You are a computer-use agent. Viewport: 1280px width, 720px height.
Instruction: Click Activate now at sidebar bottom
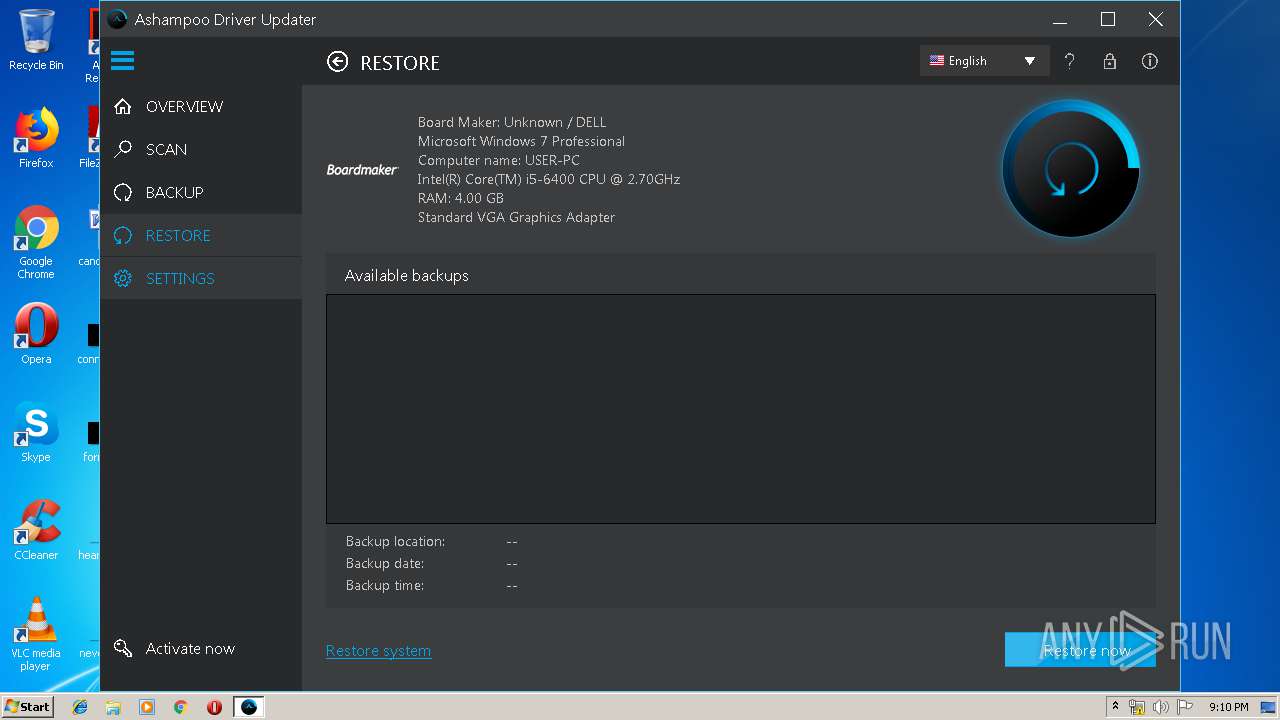tap(190, 648)
